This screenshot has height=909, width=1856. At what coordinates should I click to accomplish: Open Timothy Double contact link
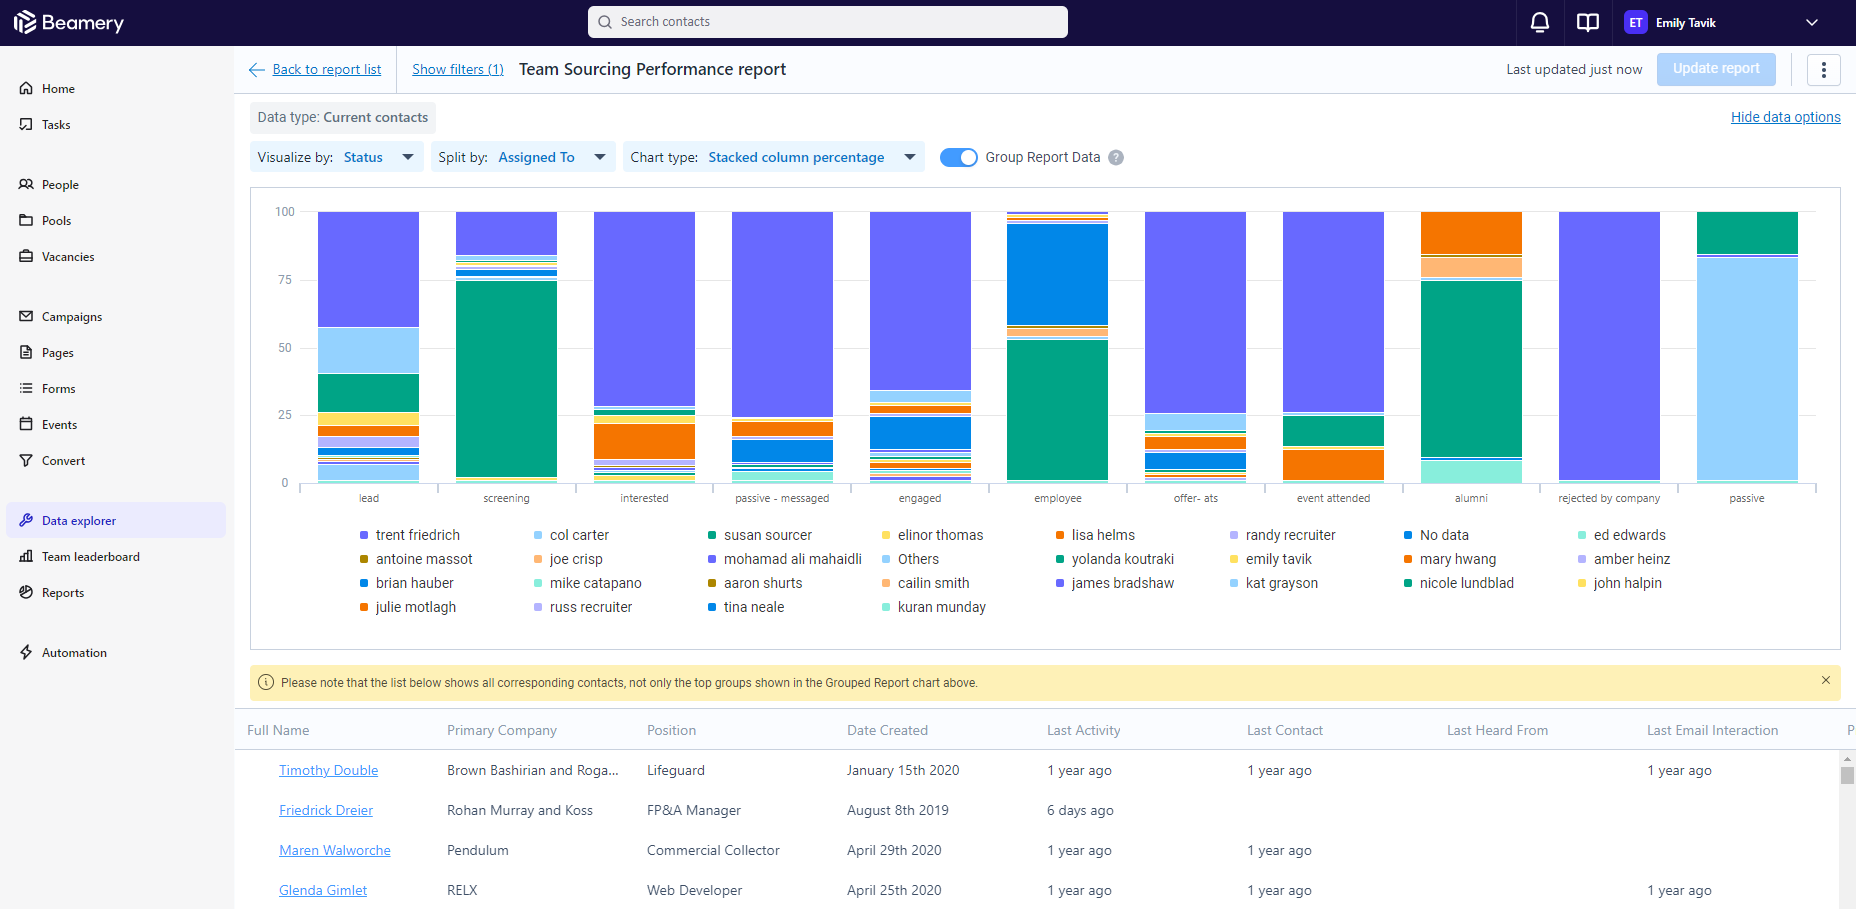pyautogui.click(x=328, y=771)
